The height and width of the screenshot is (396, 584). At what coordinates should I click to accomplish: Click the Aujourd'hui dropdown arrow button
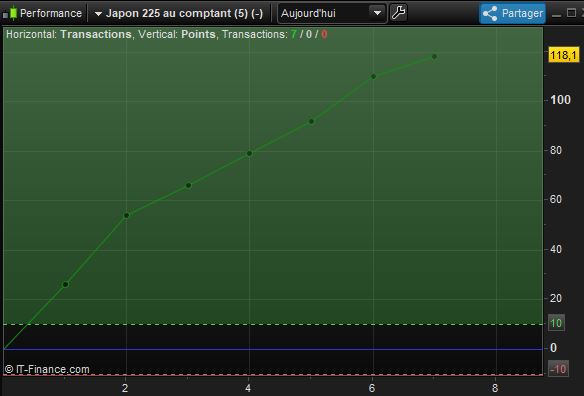tap(377, 13)
